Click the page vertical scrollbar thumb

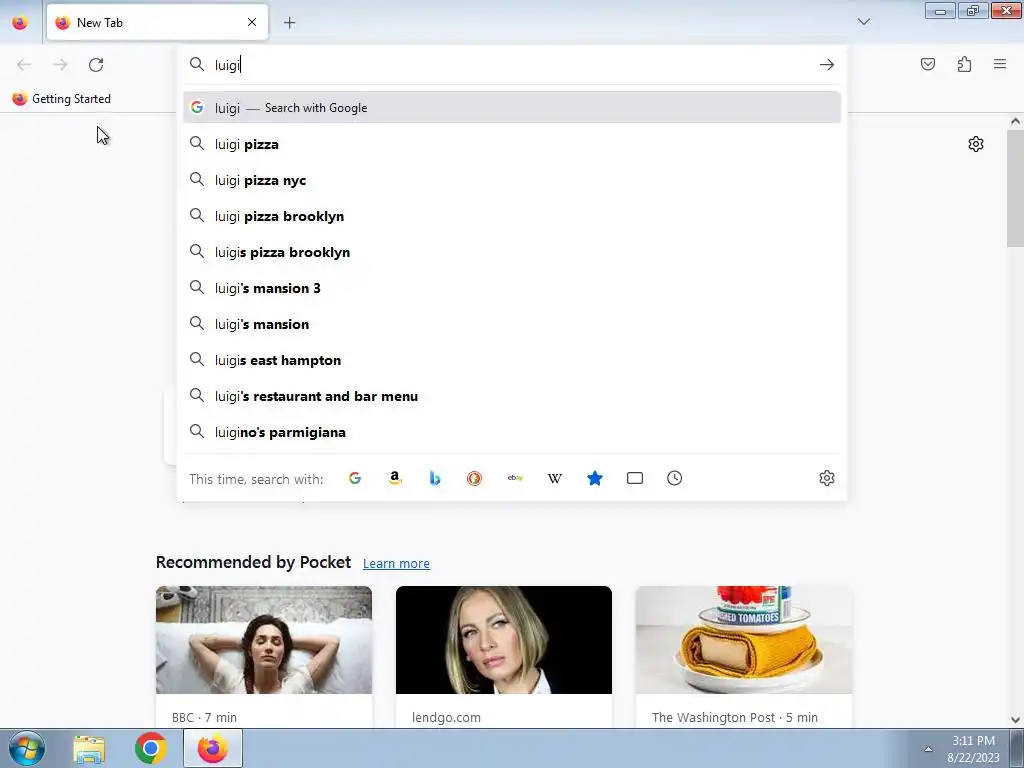(x=1015, y=188)
